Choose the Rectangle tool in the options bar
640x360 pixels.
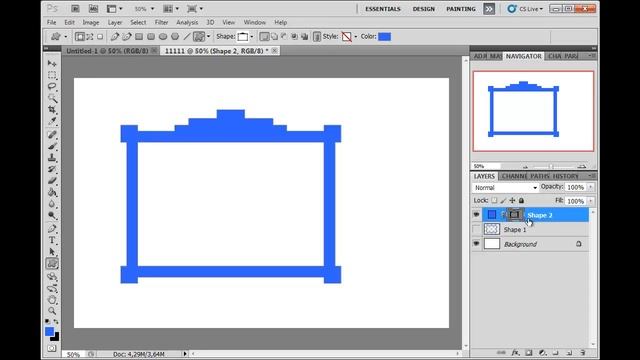click(x=139, y=37)
